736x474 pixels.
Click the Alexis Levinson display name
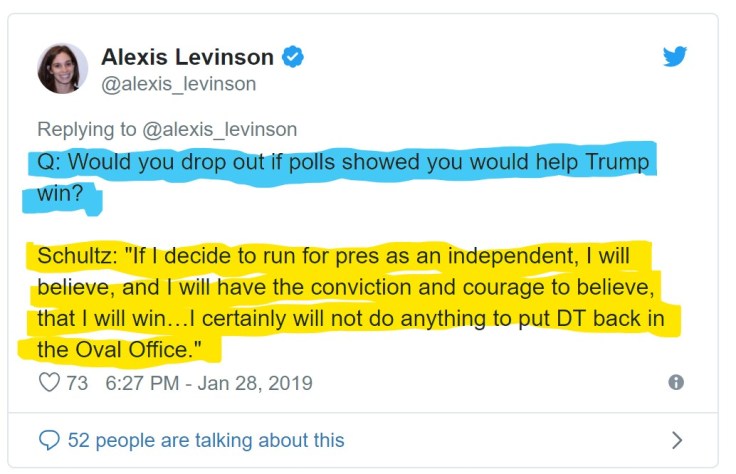[x=187, y=58]
